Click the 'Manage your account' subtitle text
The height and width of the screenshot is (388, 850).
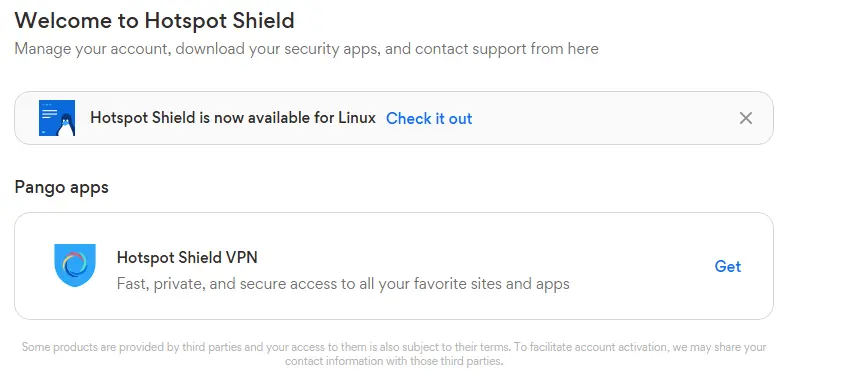point(306,49)
